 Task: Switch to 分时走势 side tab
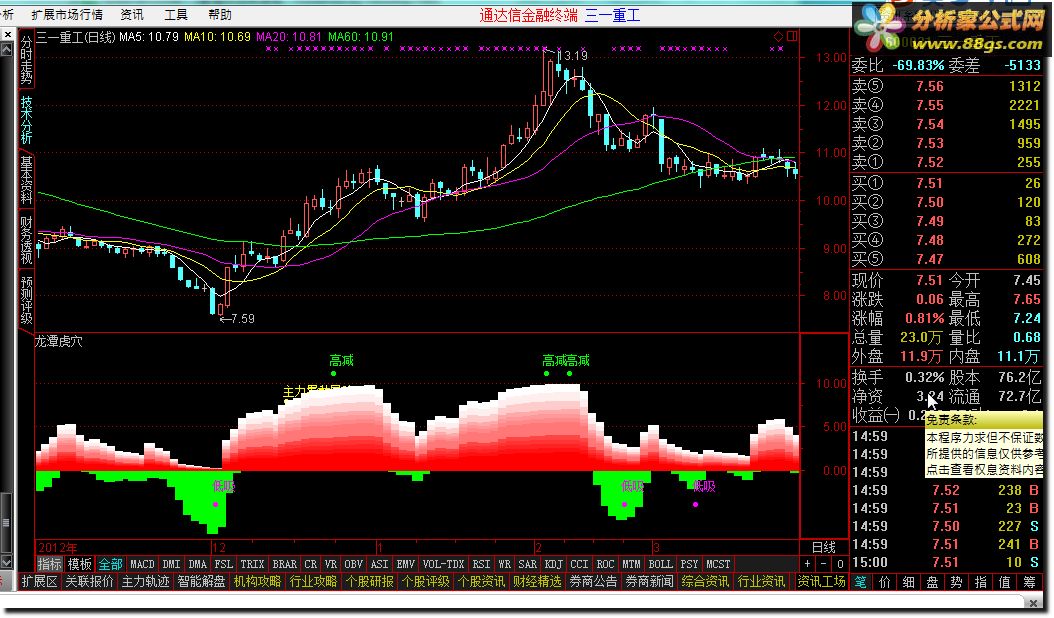click(x=26, y=59)
